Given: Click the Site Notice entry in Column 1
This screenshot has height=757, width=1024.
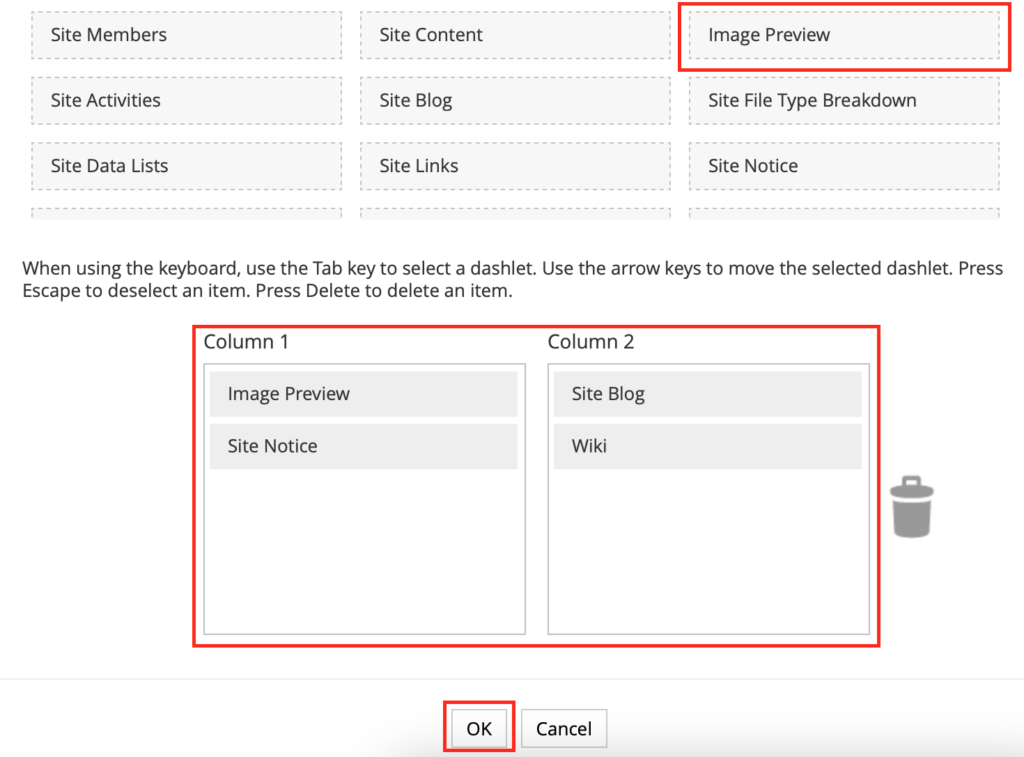Looking at the screenshot, I should [363, 446].
